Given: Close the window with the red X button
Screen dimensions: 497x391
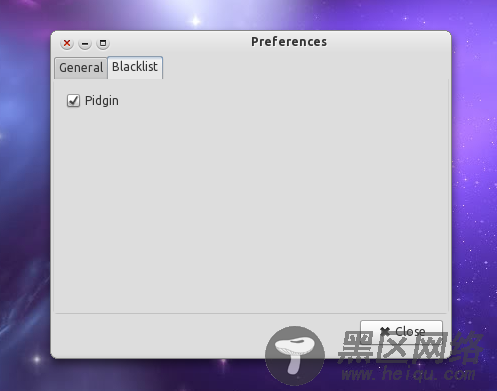Looking at the screenshot, I should pyautogui.click(x=67, y=43).
